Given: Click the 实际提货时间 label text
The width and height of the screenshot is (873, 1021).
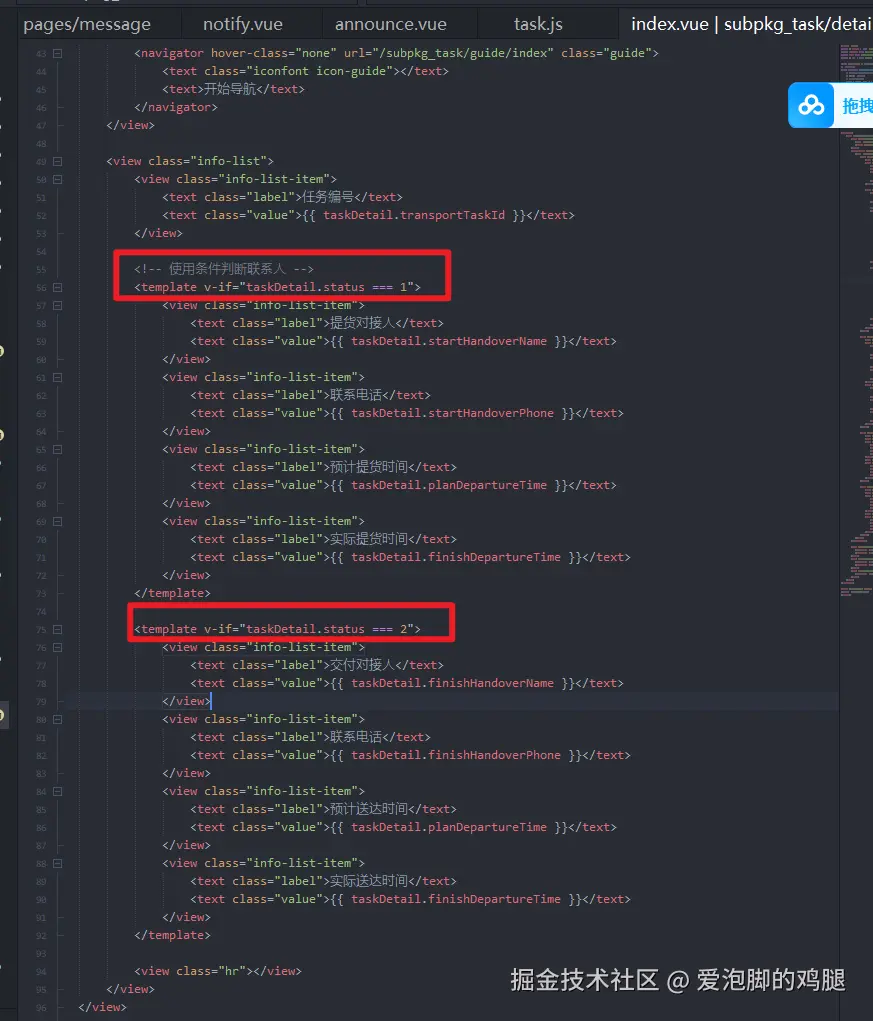Looking at the screenshot, I should 368,539.
